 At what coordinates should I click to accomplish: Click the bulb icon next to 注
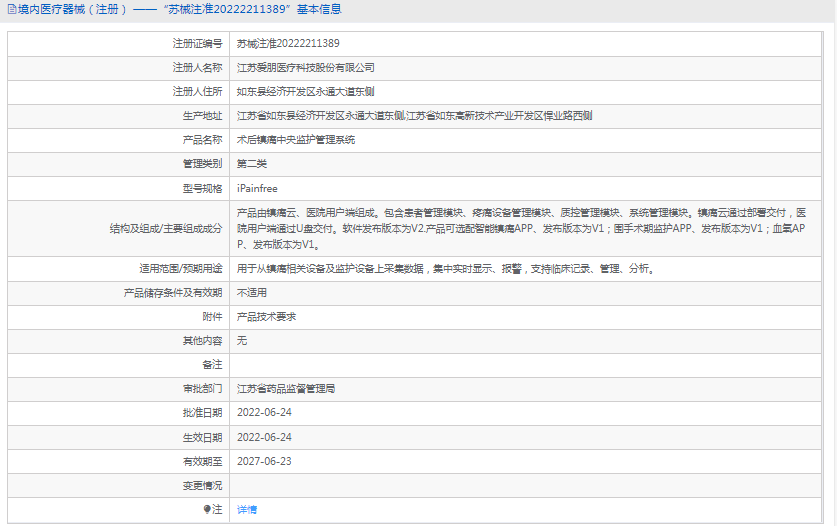coord(207,509)
